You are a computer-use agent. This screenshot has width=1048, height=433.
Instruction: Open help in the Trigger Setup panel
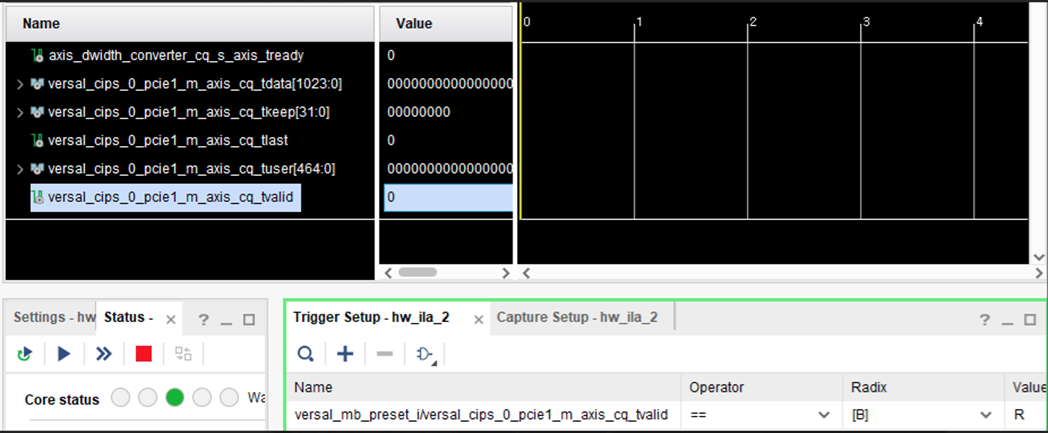pyautogui.click(x=984, y=319)
